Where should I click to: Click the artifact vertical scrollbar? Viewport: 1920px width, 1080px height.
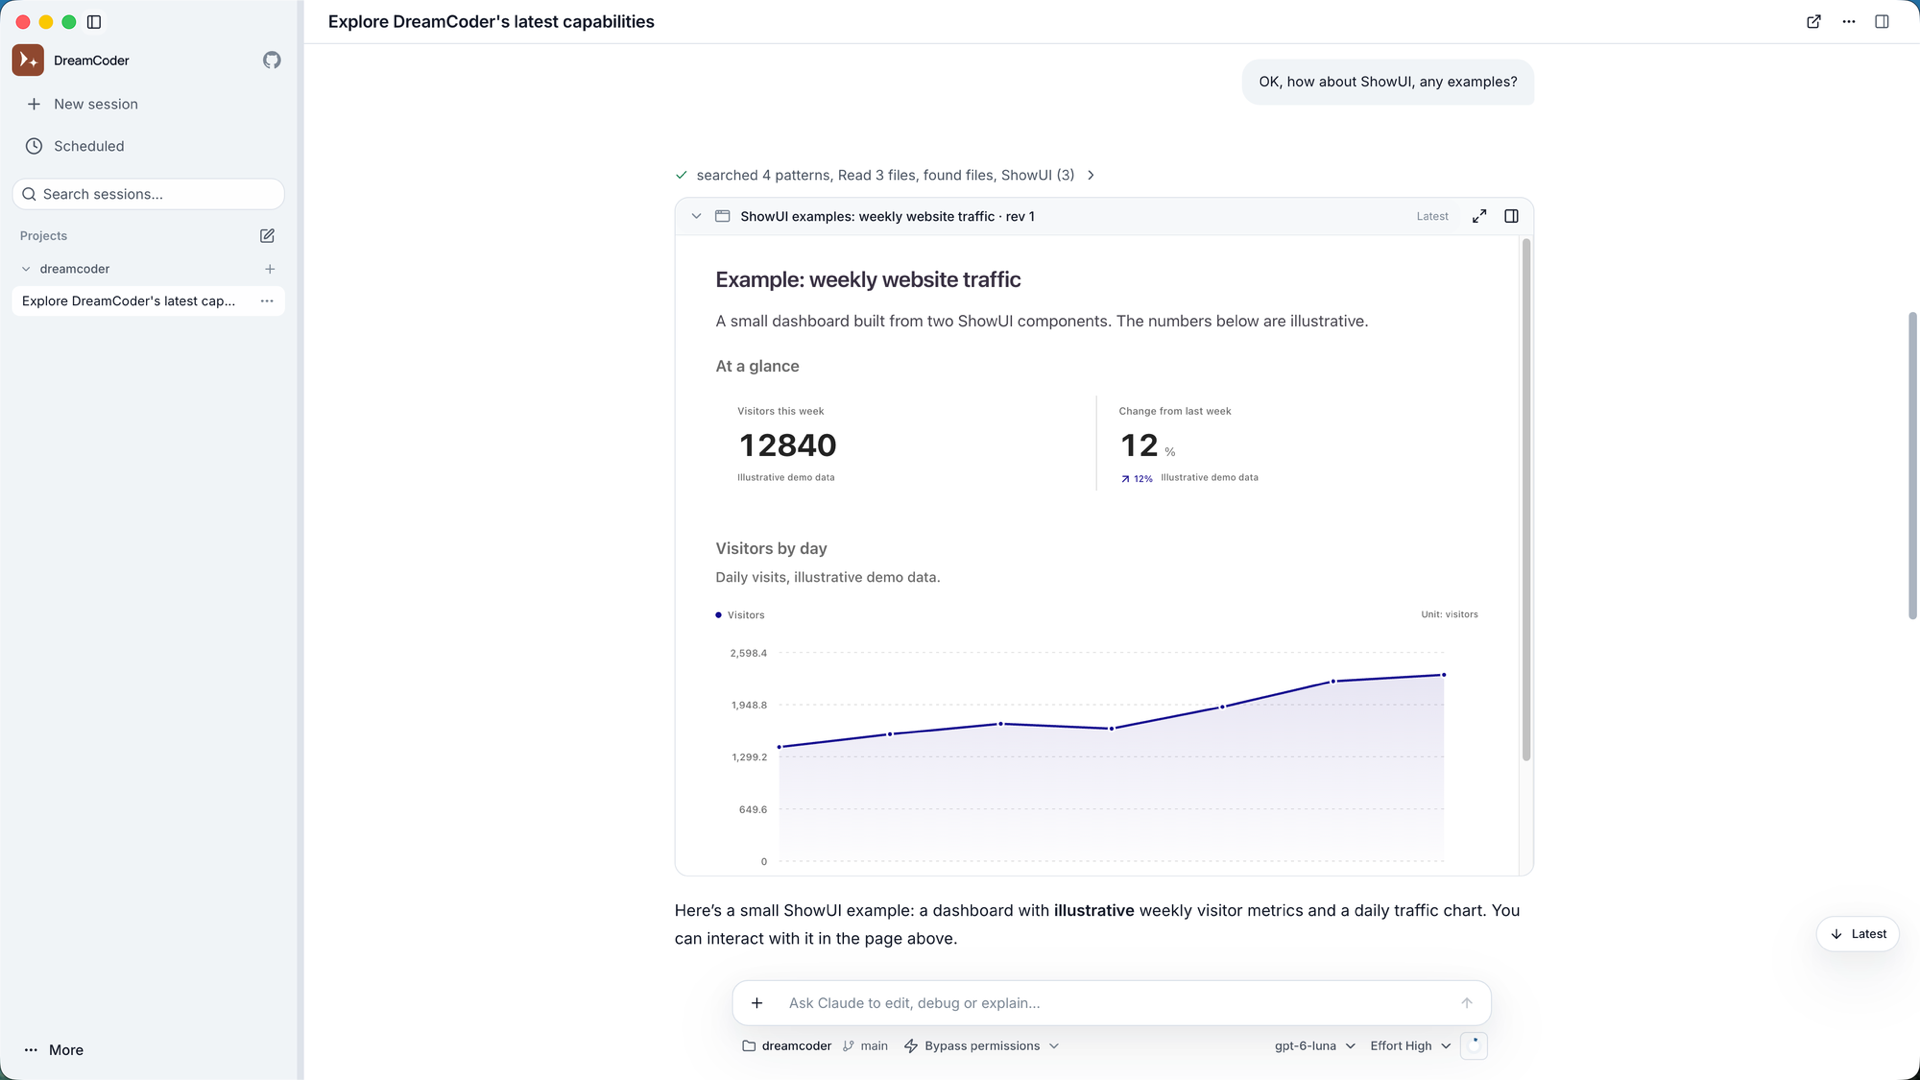point(1526,500)
